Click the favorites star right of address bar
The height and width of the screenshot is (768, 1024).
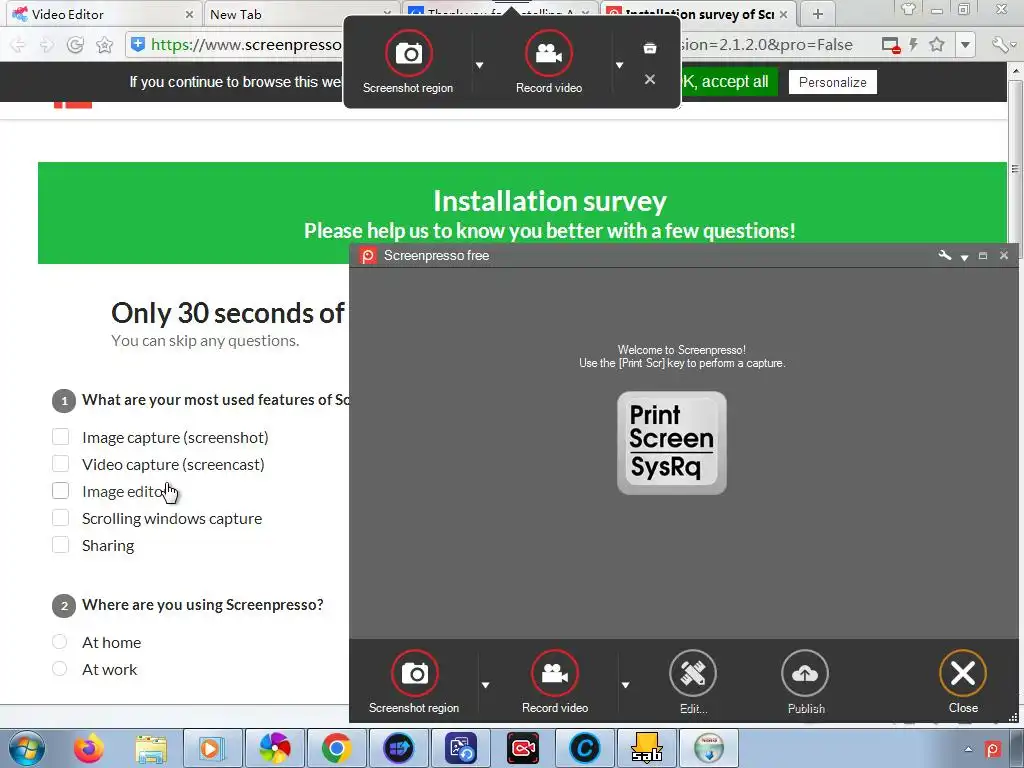pos(936,44)
